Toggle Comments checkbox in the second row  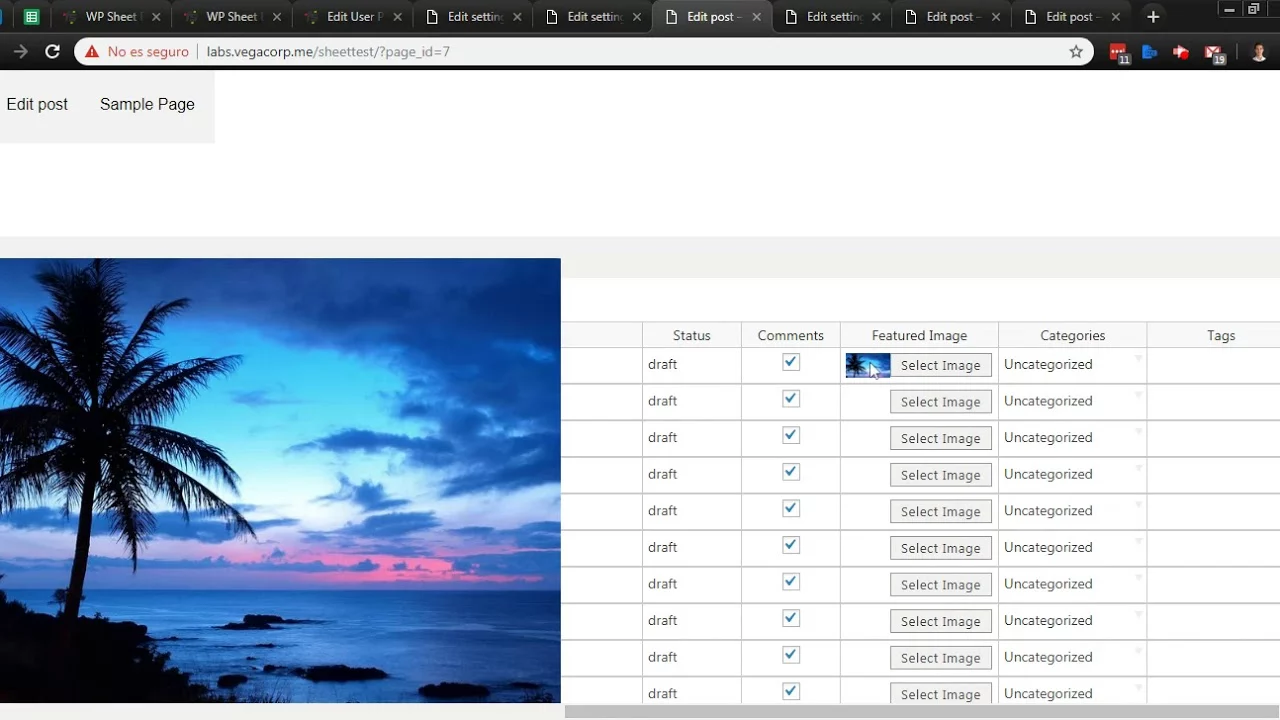791,399
